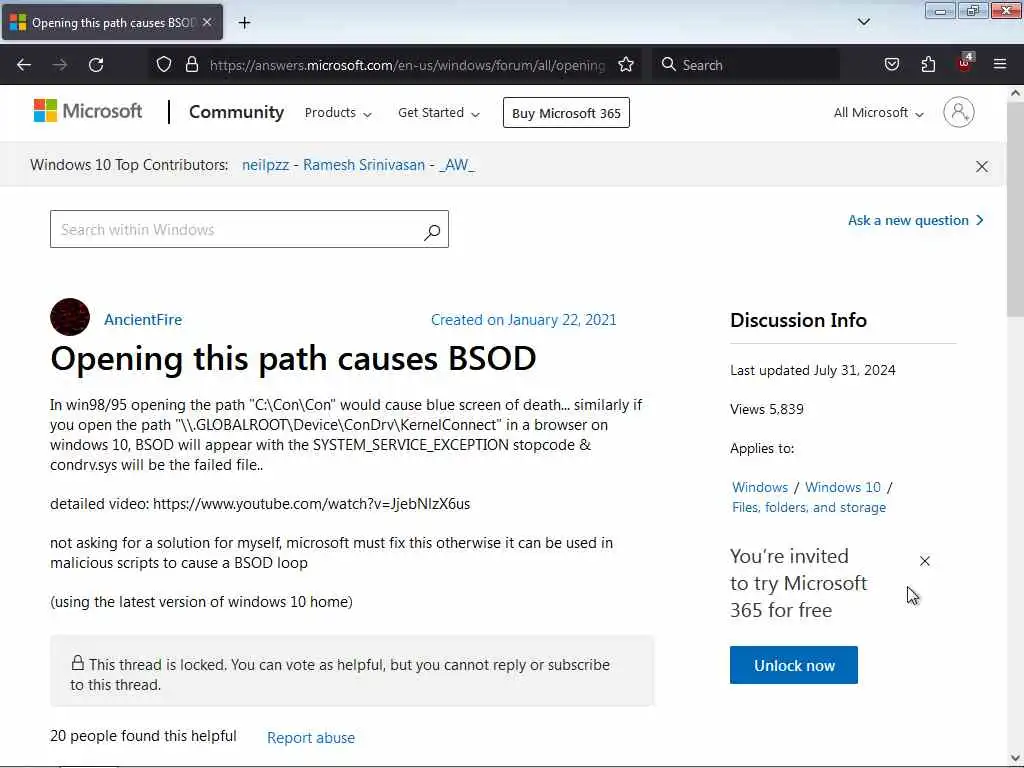Open neilpzz contributor profile
Image resolution: width=1024 pixels, height=768 pixels.
(265, 165)
